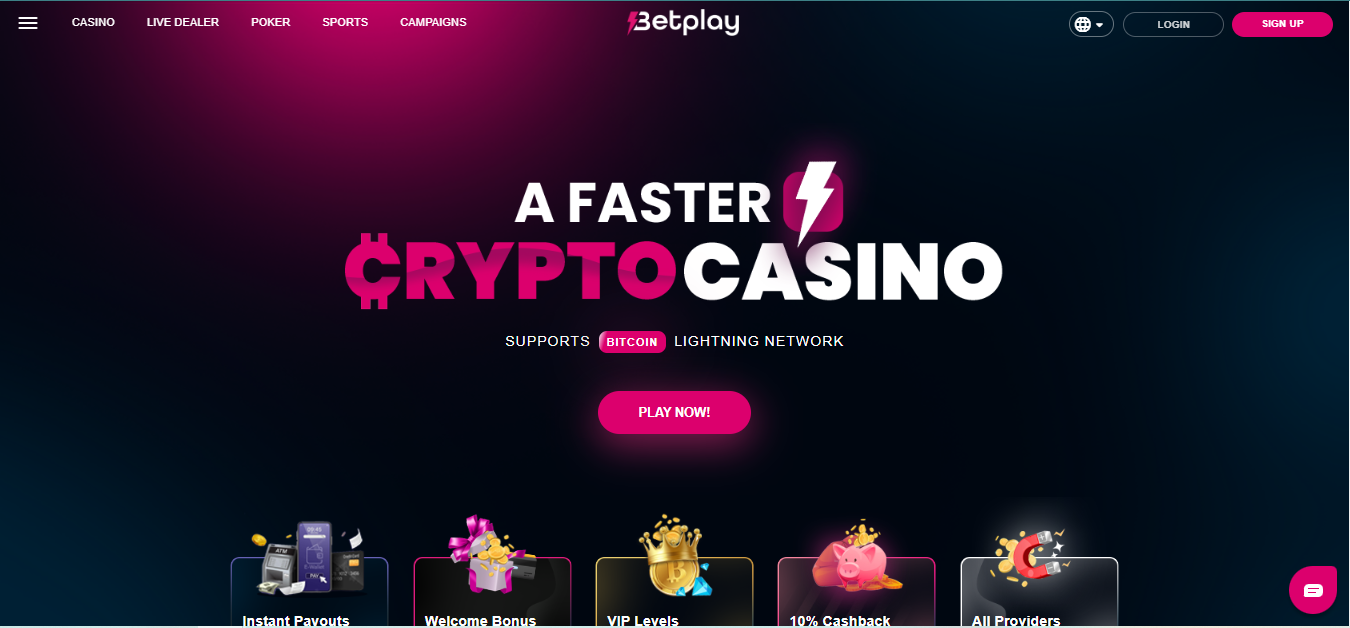Click the Sign Up button

pos(1282,24)
